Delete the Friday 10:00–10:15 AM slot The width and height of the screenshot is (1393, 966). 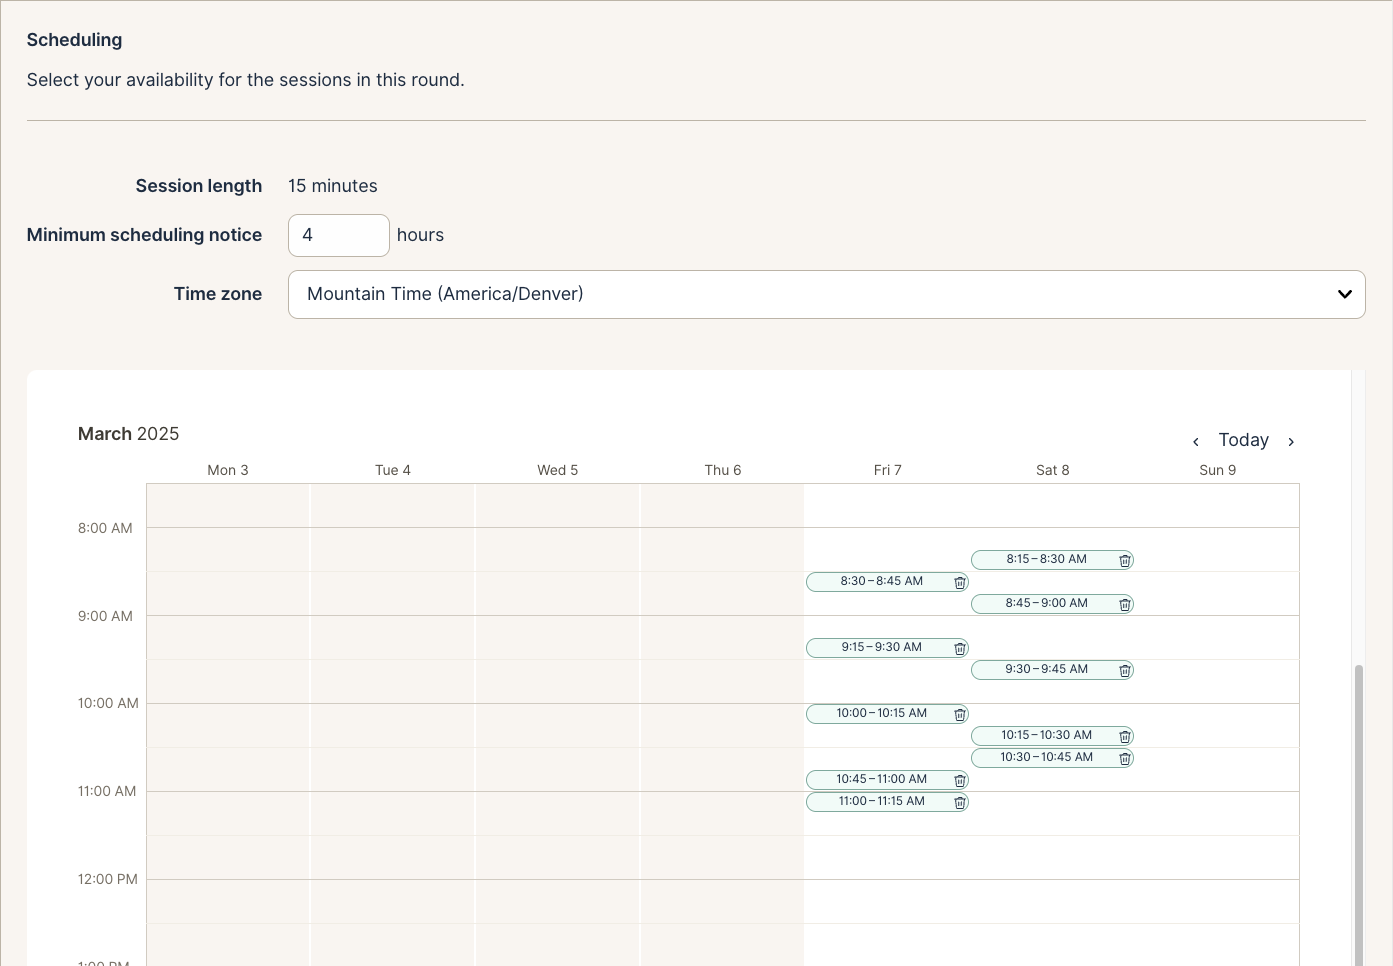pos(960,715)
